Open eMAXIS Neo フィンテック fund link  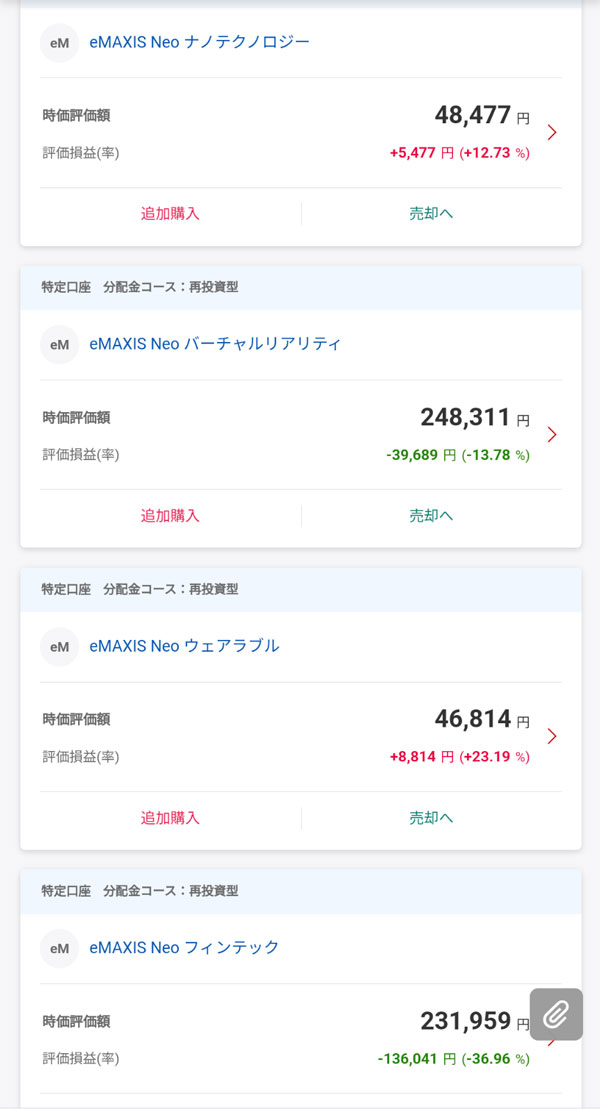coord(184,947)
